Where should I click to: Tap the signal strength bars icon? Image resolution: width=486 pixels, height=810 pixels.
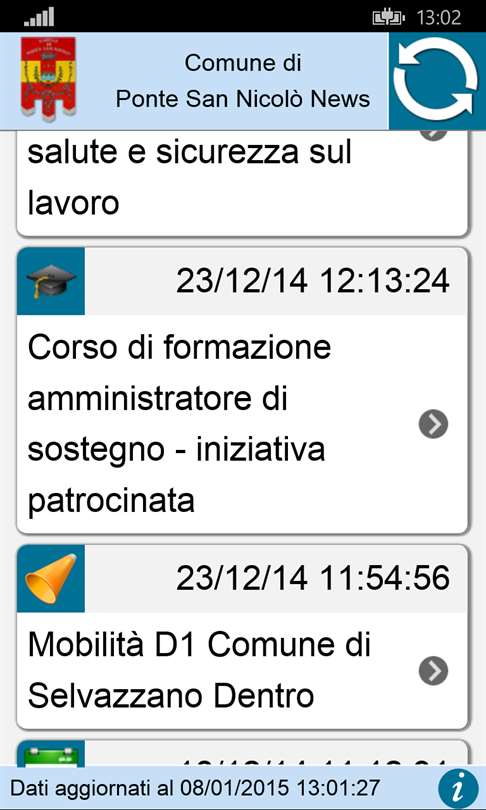(x=39, y=17)
